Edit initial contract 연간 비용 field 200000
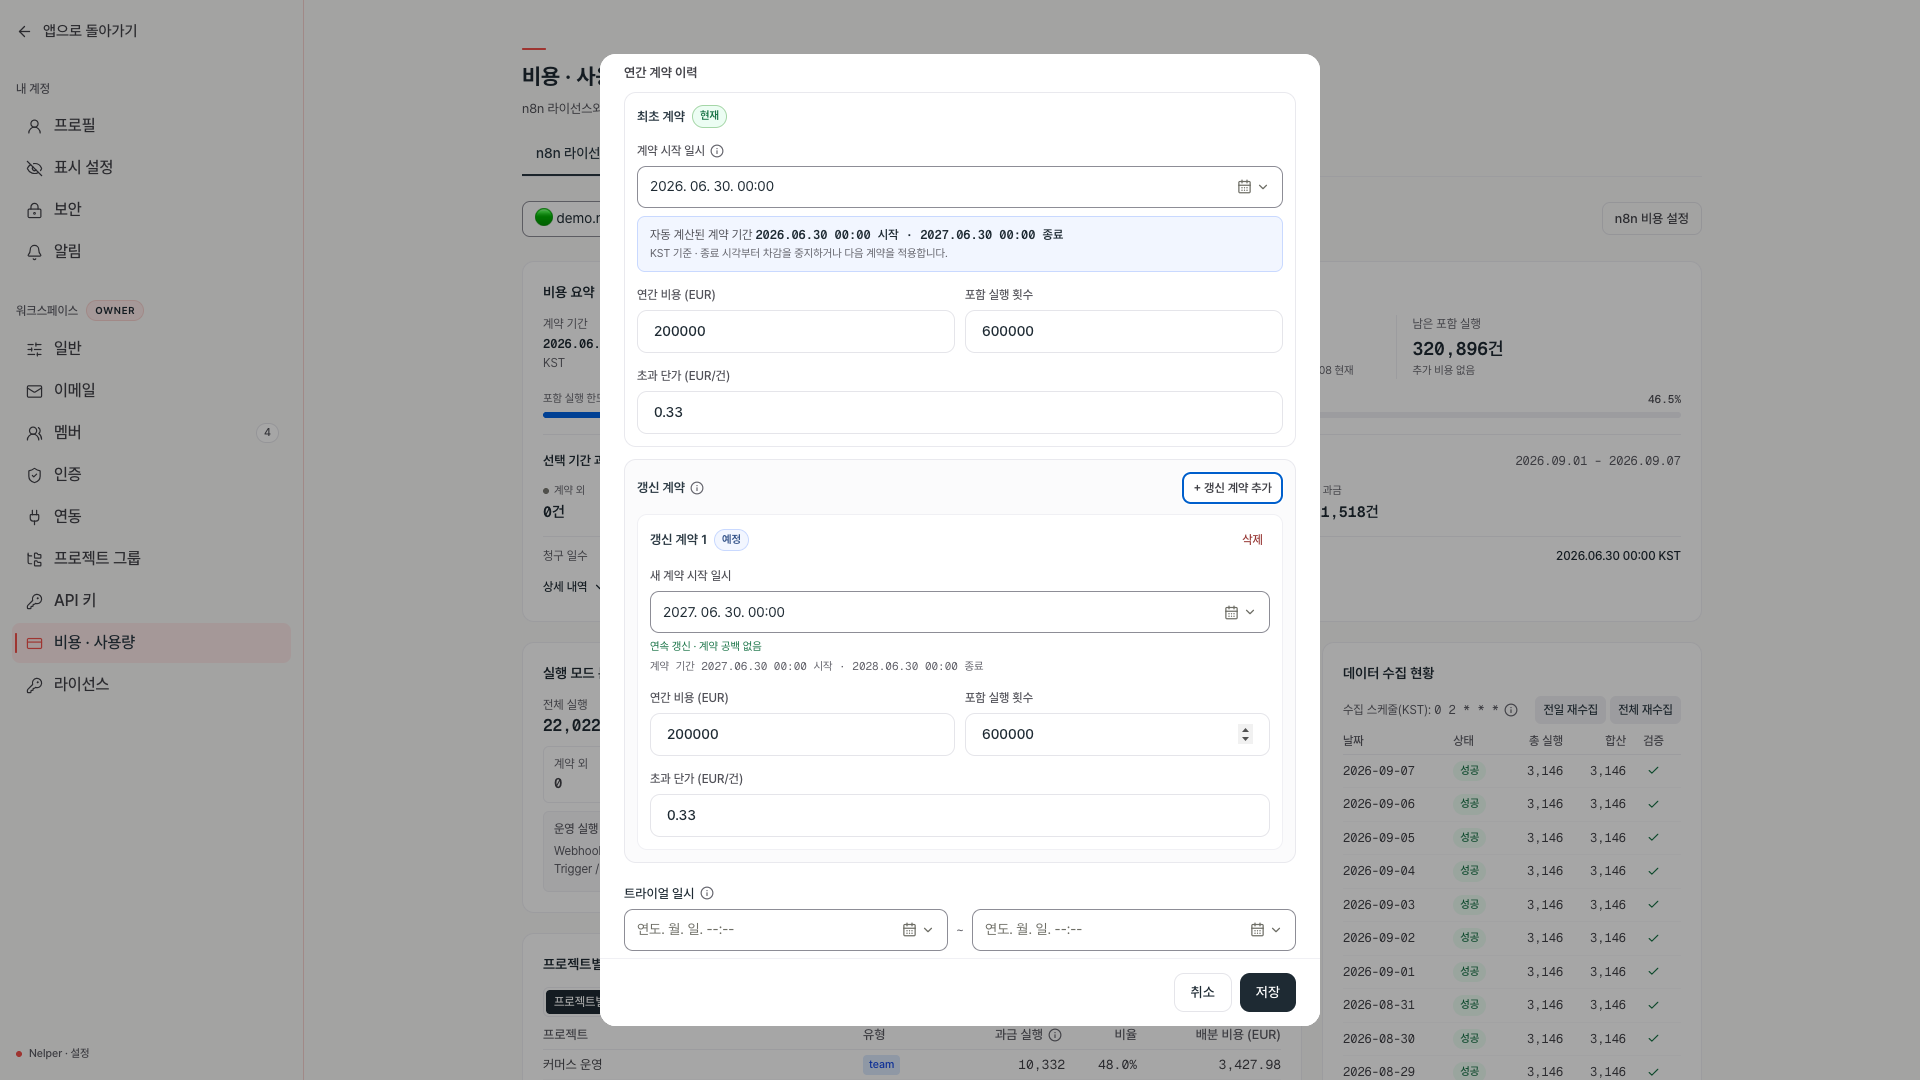 795,331
